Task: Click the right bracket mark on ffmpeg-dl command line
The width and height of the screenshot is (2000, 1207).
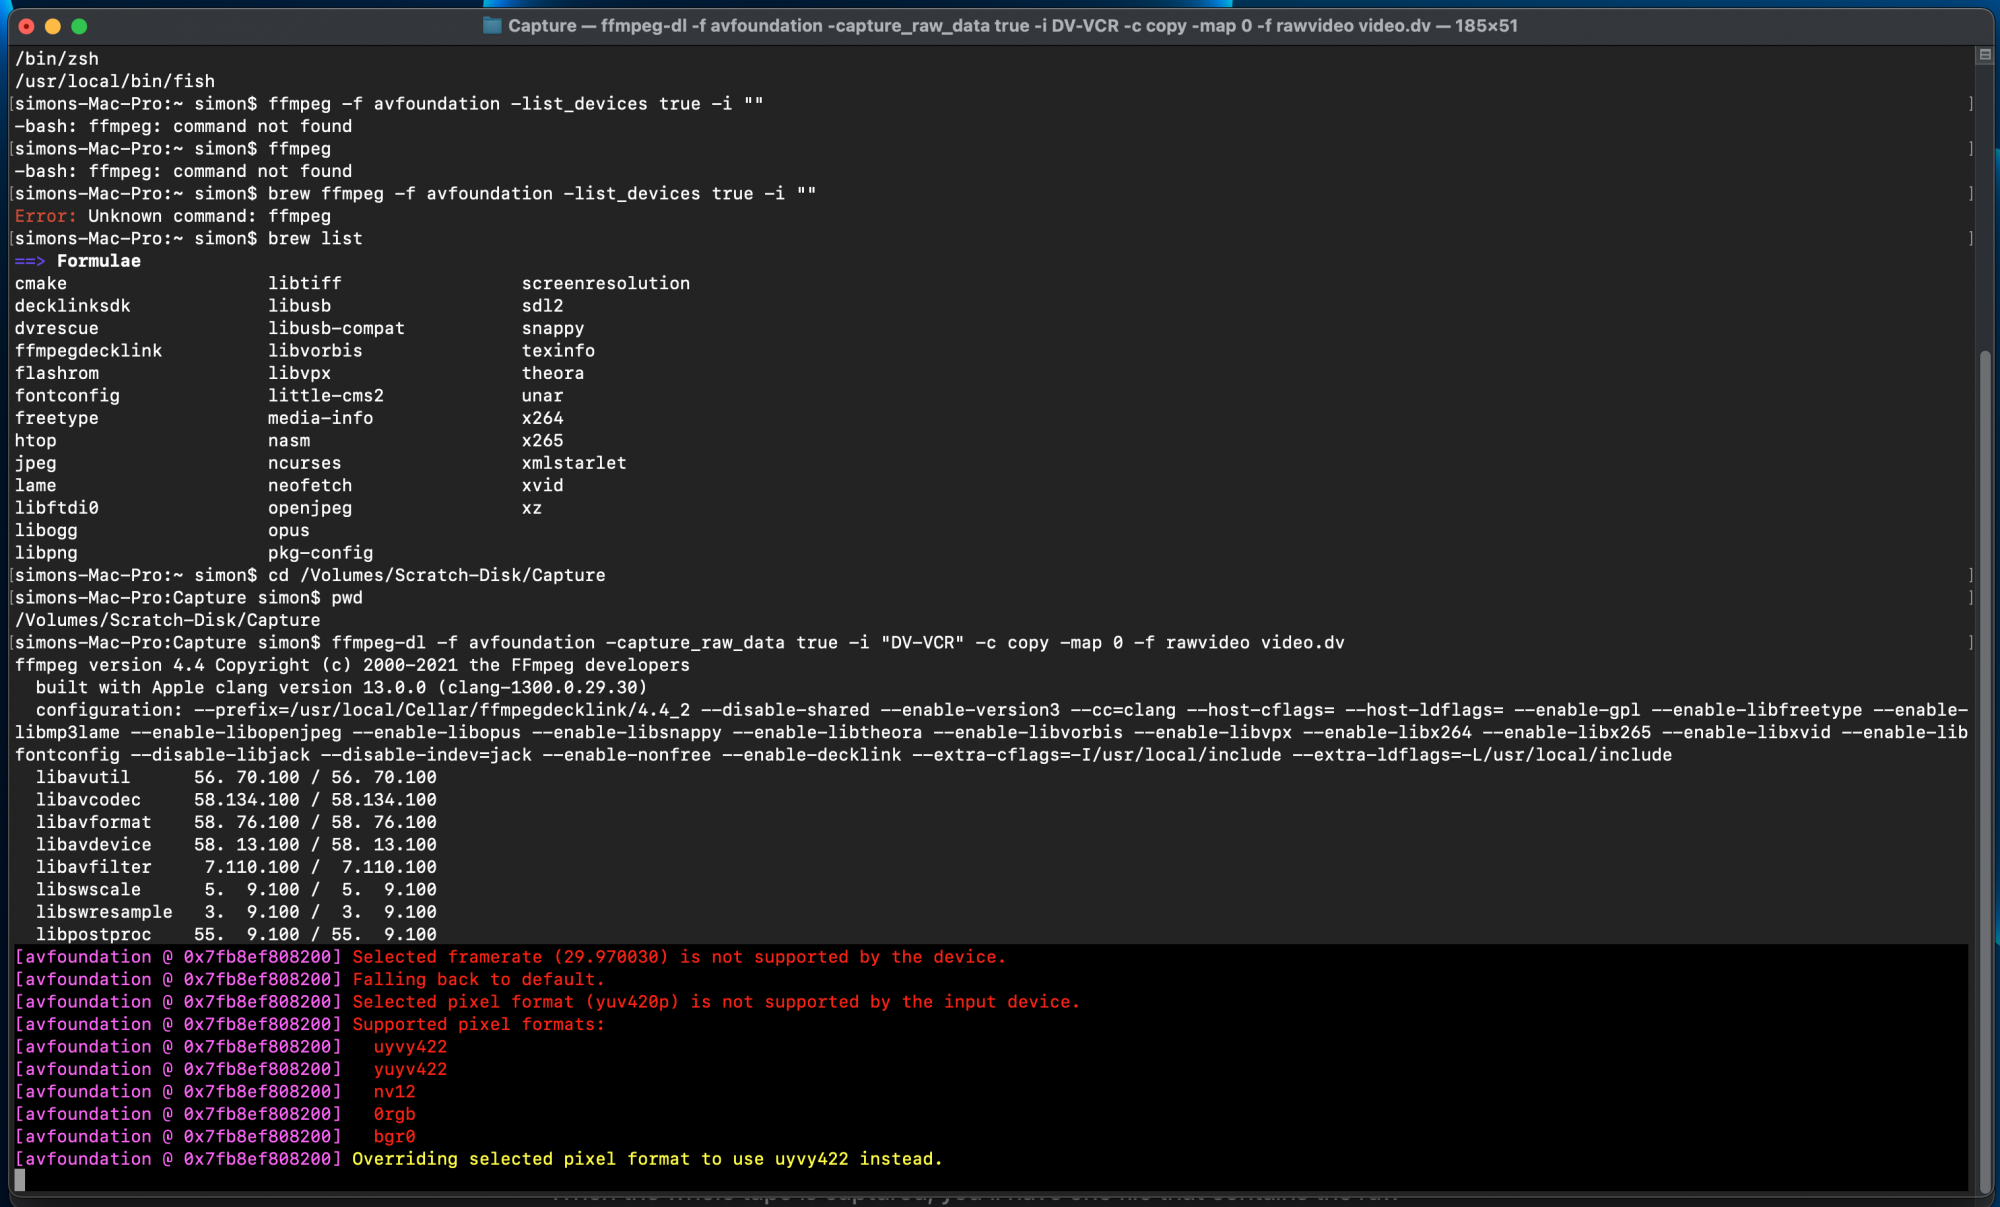Action: pos(1970,643)
